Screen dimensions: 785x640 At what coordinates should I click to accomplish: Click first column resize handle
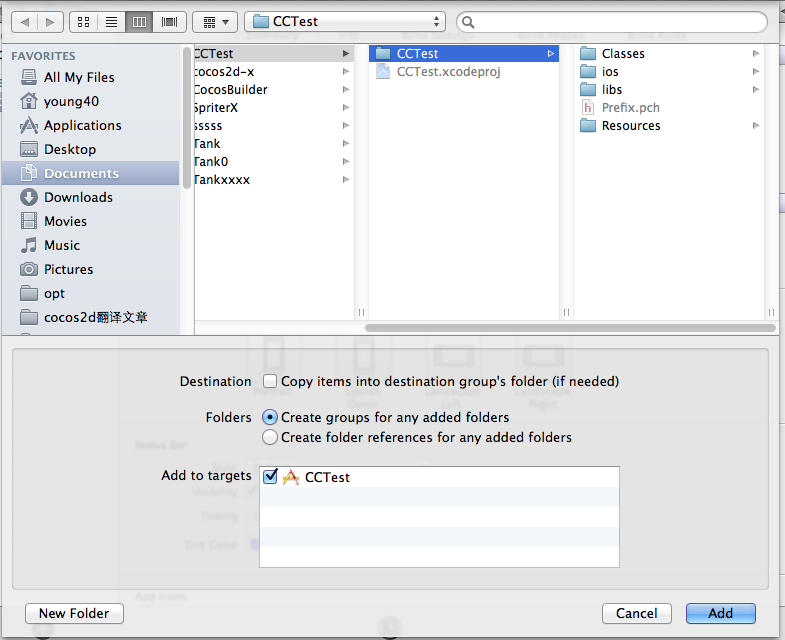pos(361,312)
